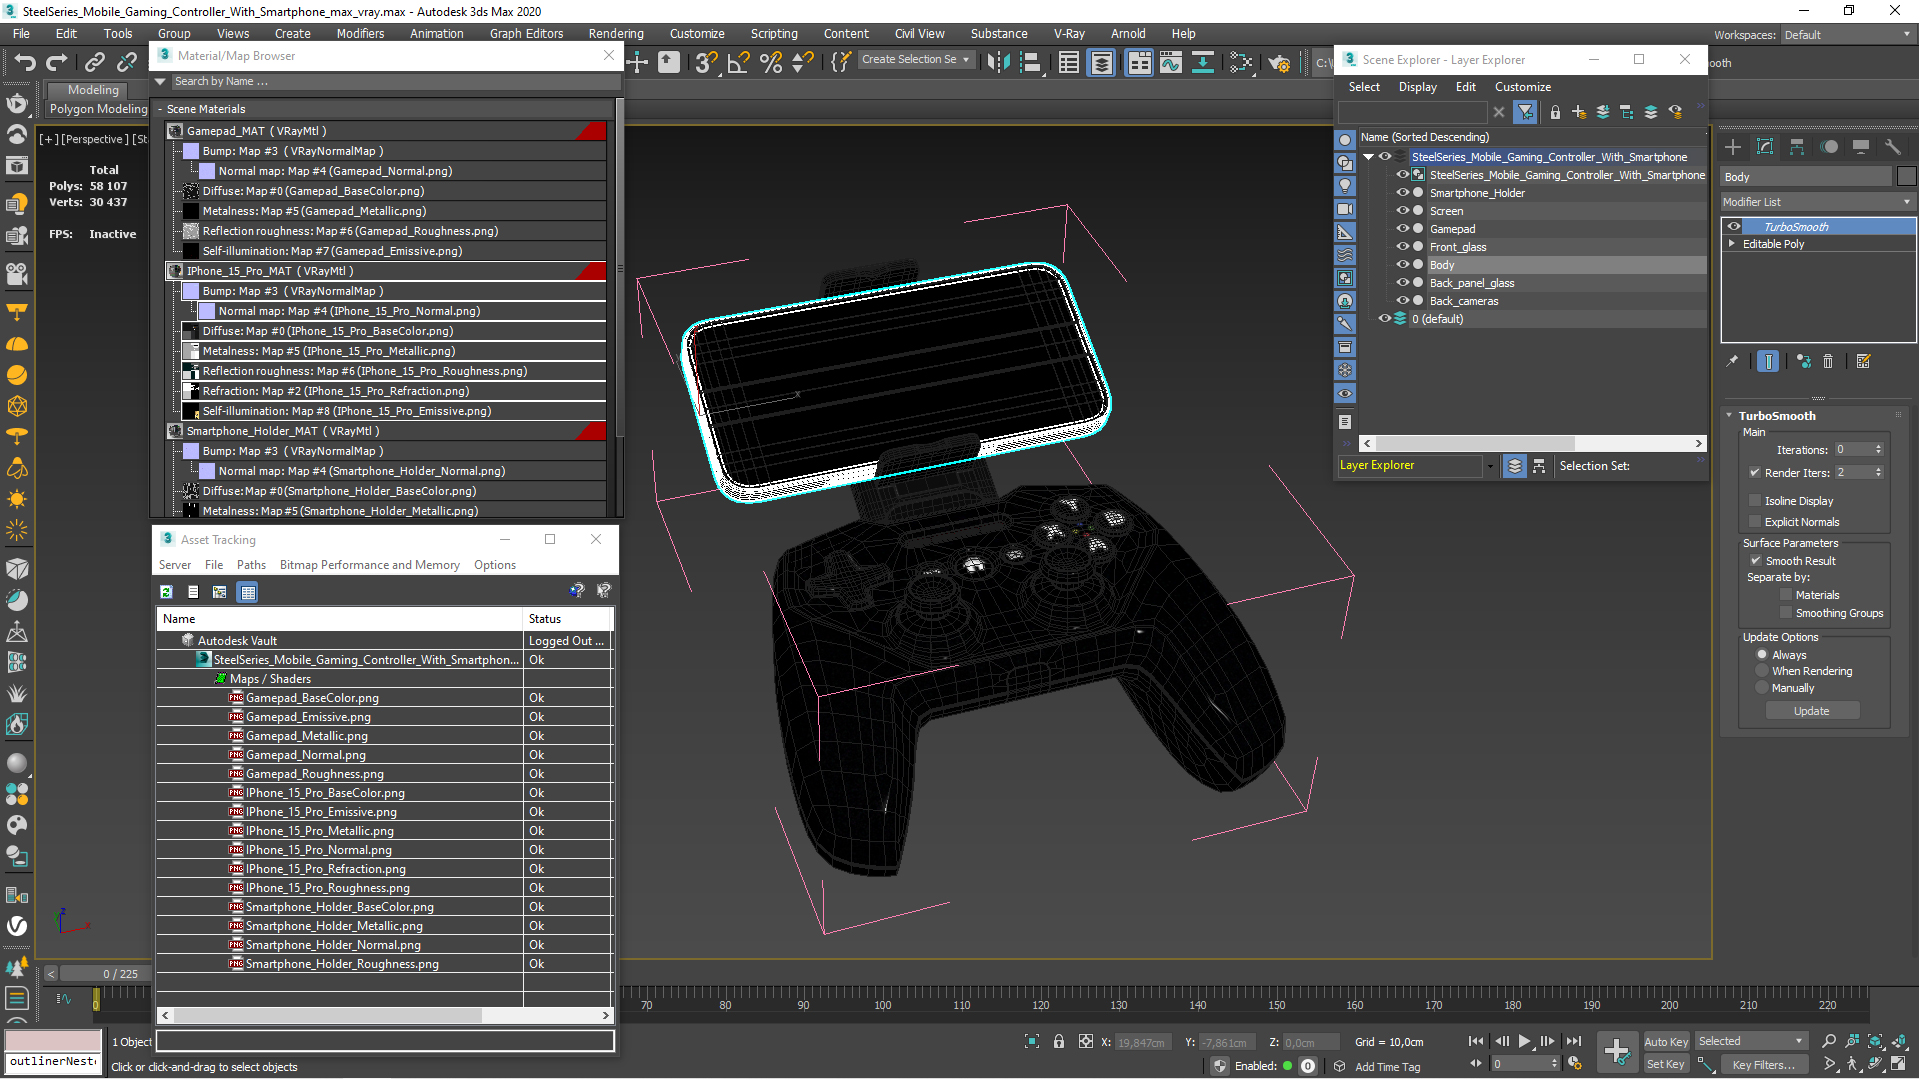Open the Align tool icon
Viewport: 1920px width, 1080px height.
pyautogui.click(x=1030, y=63)
